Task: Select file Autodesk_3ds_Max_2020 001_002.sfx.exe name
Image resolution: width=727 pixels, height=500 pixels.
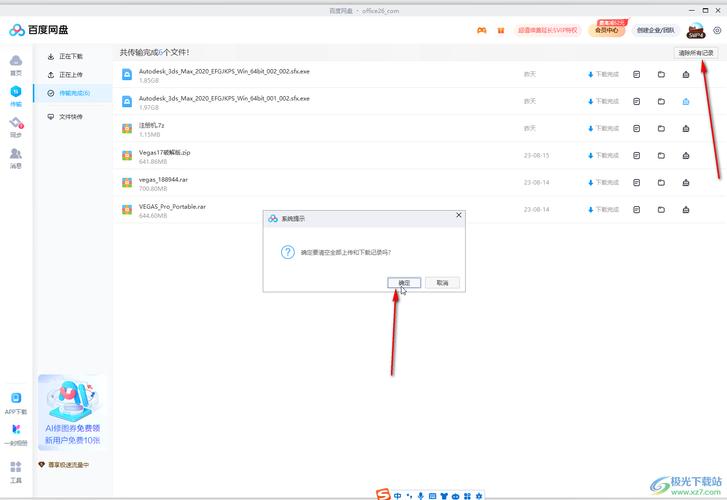Action: 224,98
